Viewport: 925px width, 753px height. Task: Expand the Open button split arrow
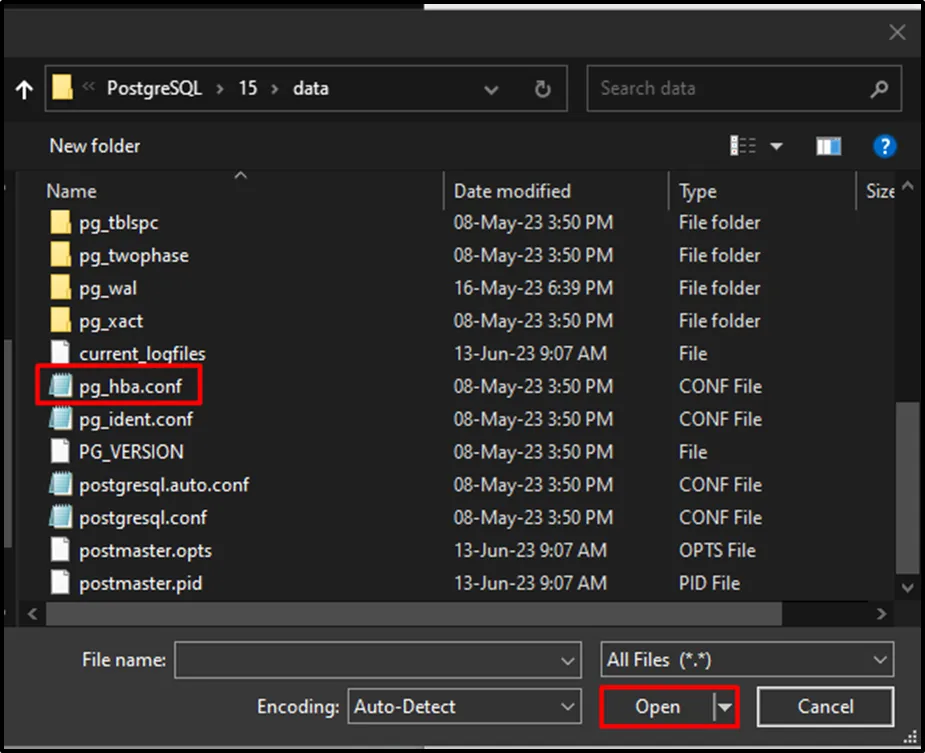click(725, 707)
